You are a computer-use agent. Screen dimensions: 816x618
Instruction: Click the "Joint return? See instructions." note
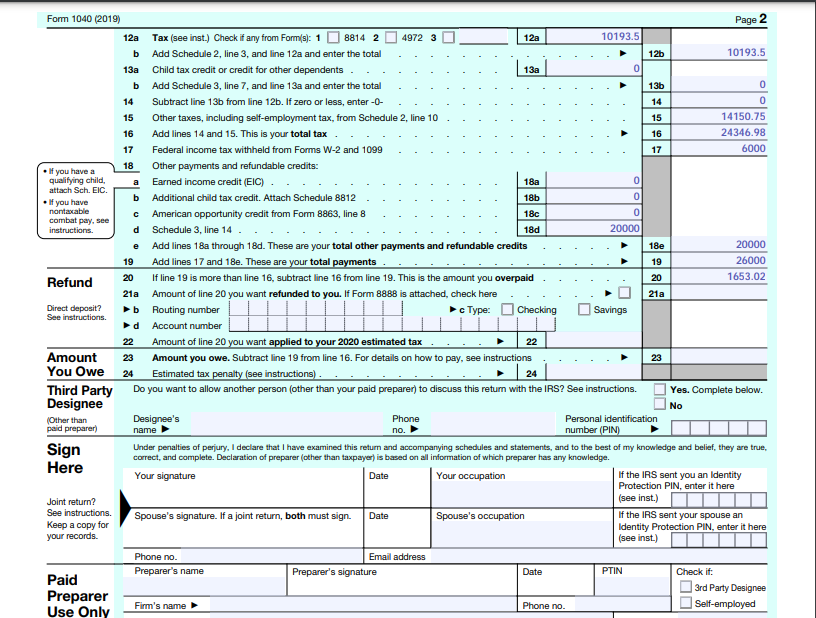(x=79, y=507)
